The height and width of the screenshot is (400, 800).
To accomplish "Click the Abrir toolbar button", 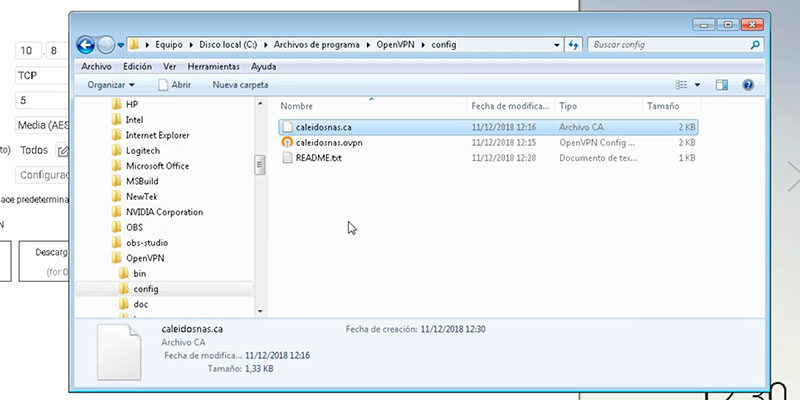I will pos(175,85).
